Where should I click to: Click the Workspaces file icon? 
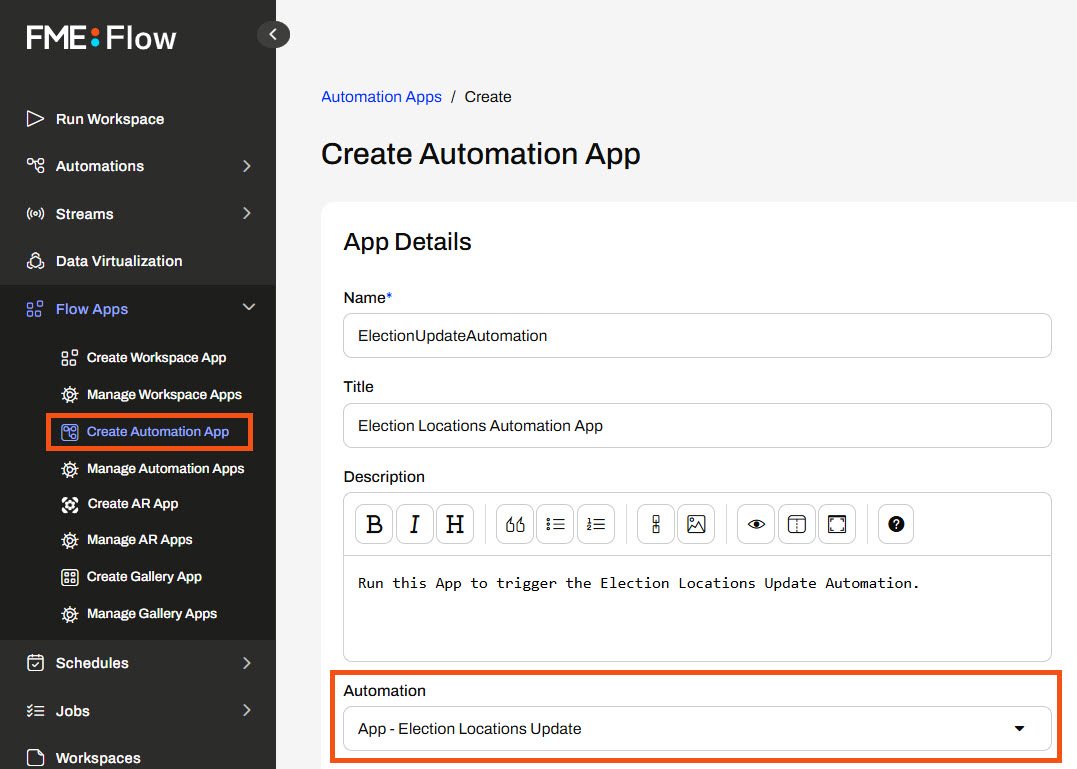pos(35,758)
